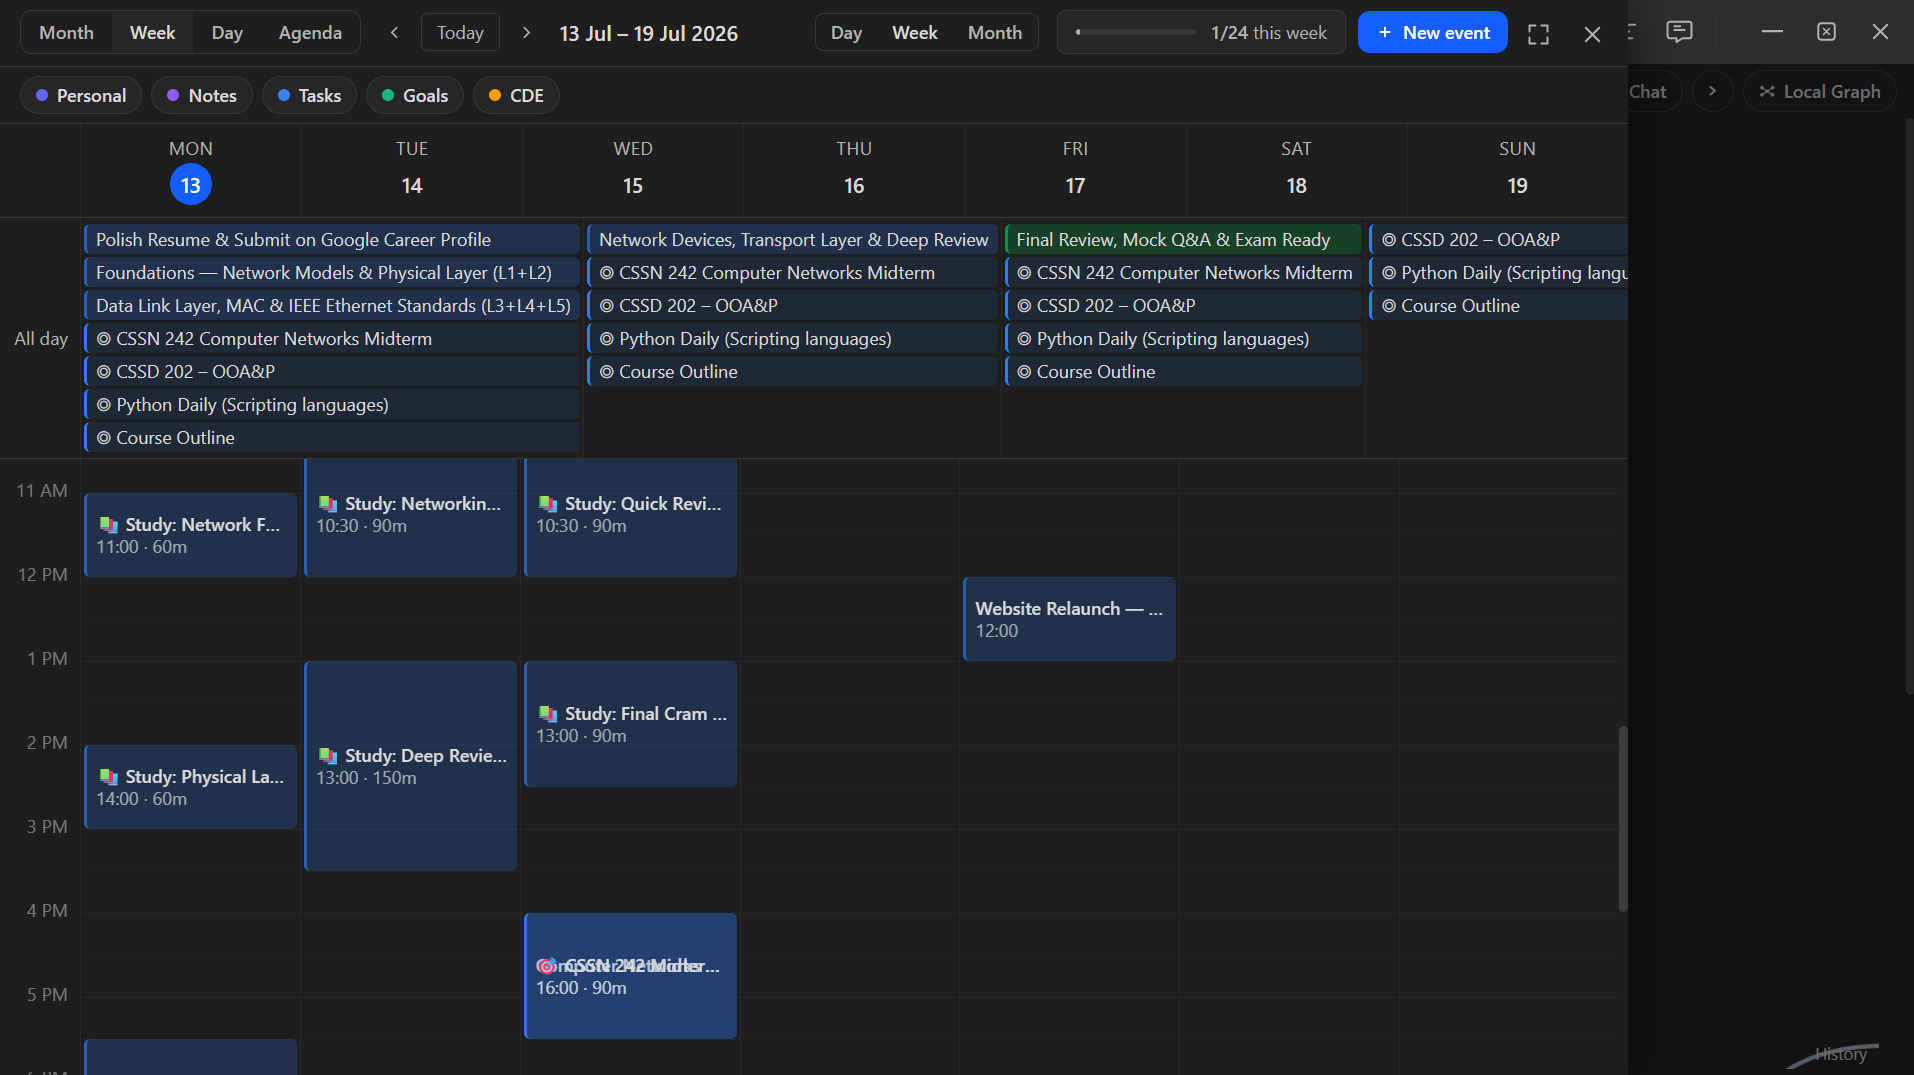Click the 13 Jul – 19 Jul 2026 date range
The height and width of the screenshot is (1075, 1914).
[x=648, y=33]
